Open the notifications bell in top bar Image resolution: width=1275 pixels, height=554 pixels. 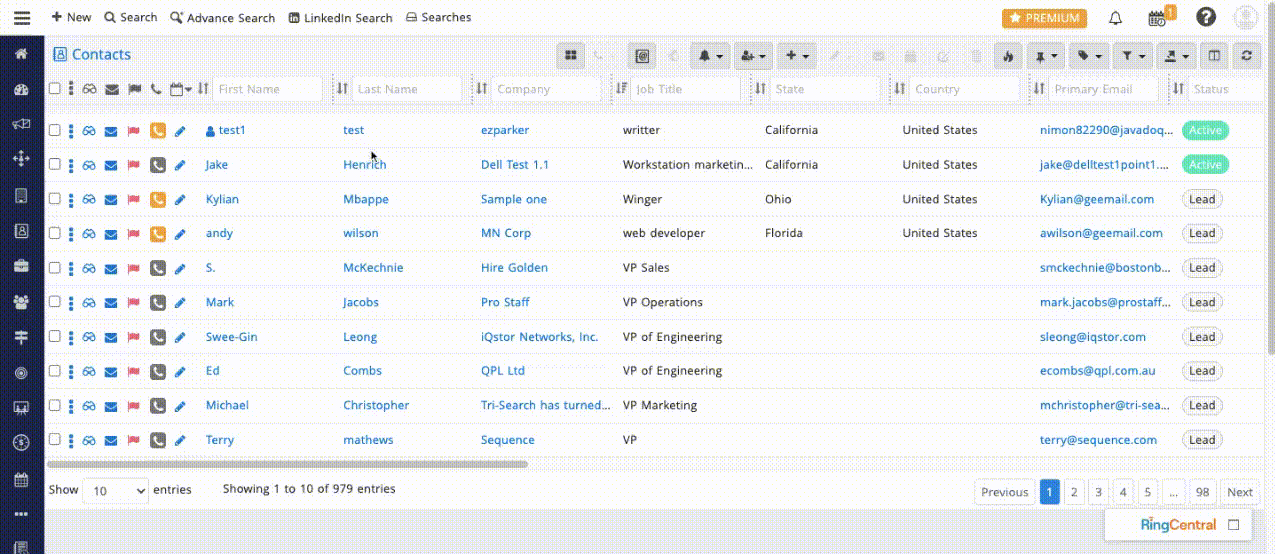tap(1115, 18)
